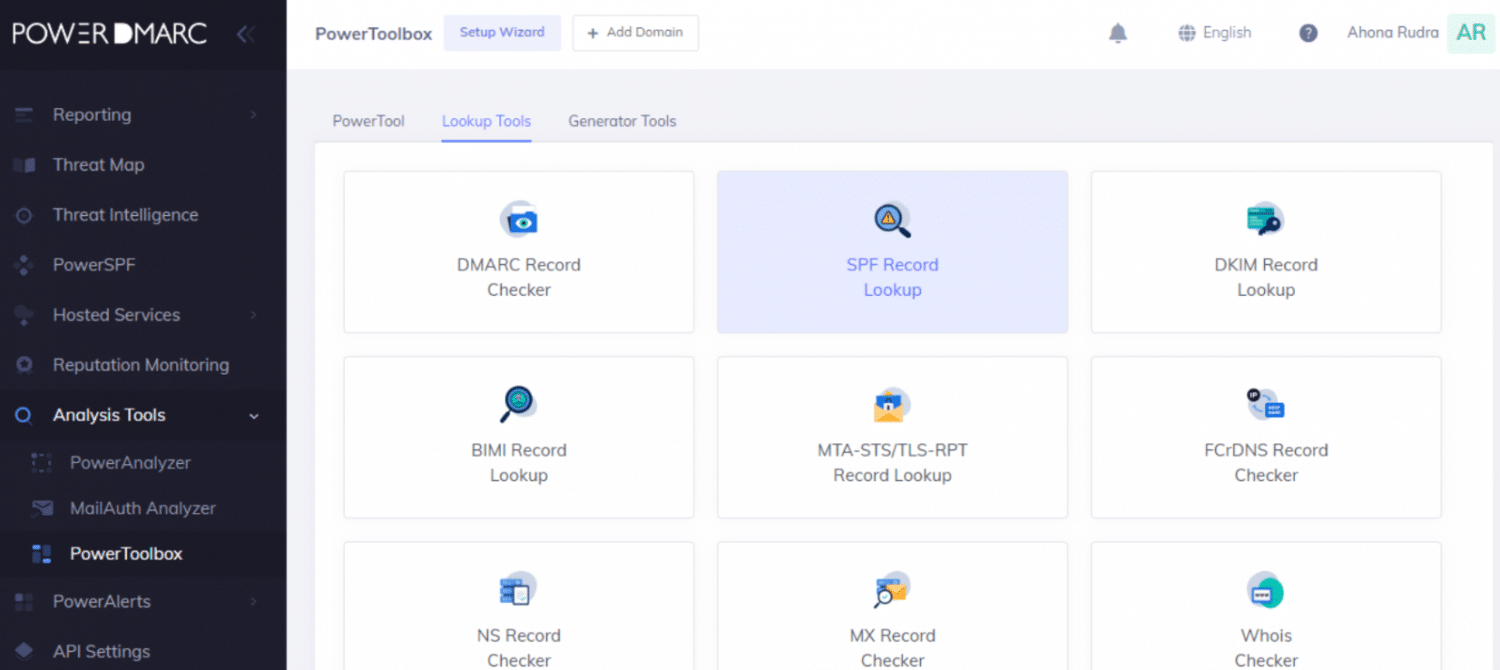Open the help question-mark icon
Image resolution: width=1500 pixels, height=670 pixels.
tap(1307, 33)
